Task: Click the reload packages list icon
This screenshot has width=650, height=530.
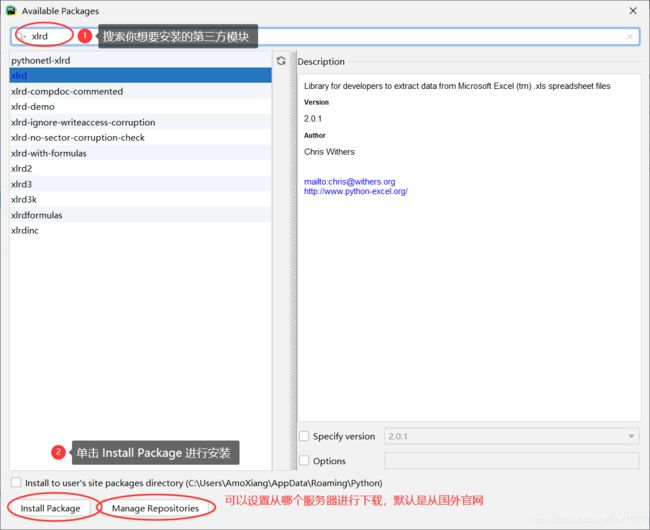Action: (281, 61)
